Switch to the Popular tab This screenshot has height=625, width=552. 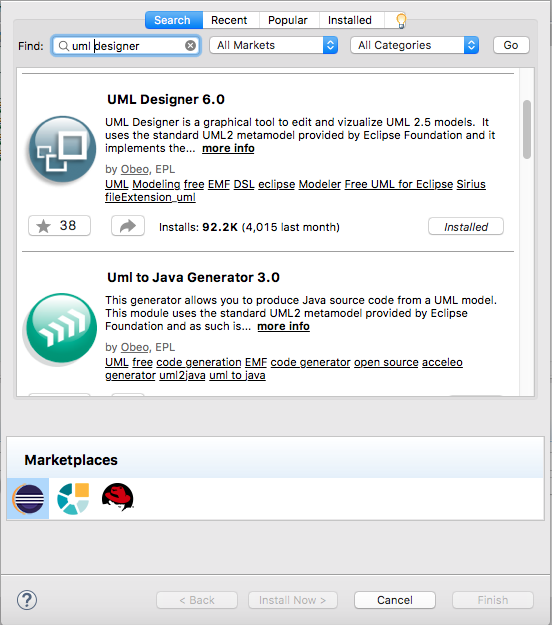point(288,20)
